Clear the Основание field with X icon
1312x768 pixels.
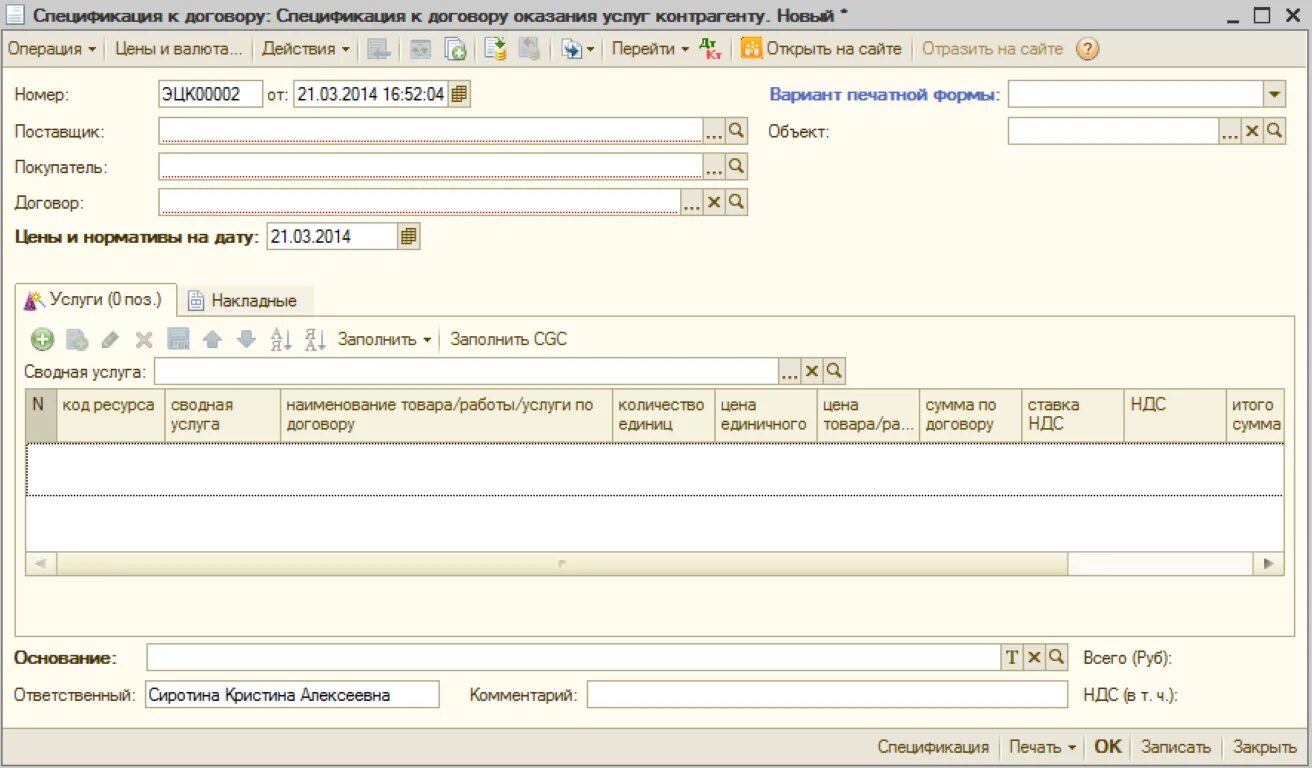click(1034, 657)
